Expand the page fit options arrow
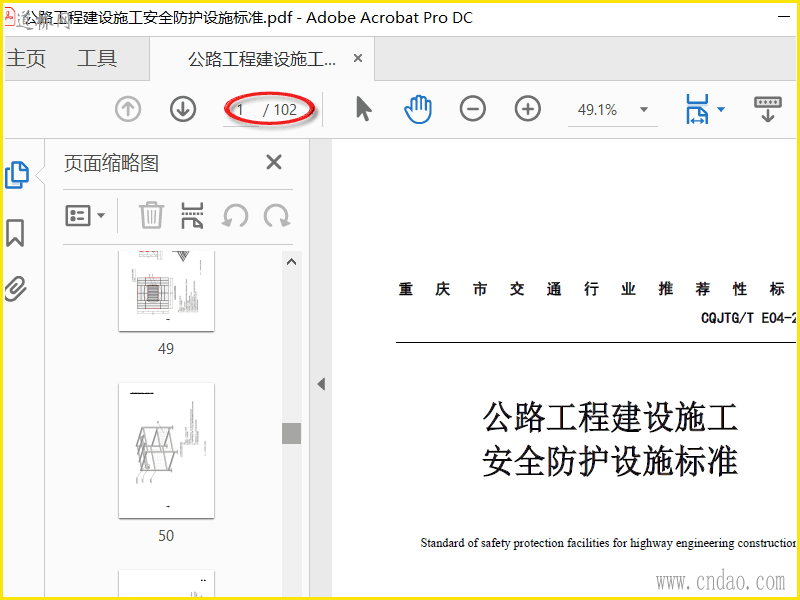 point(721,109)
